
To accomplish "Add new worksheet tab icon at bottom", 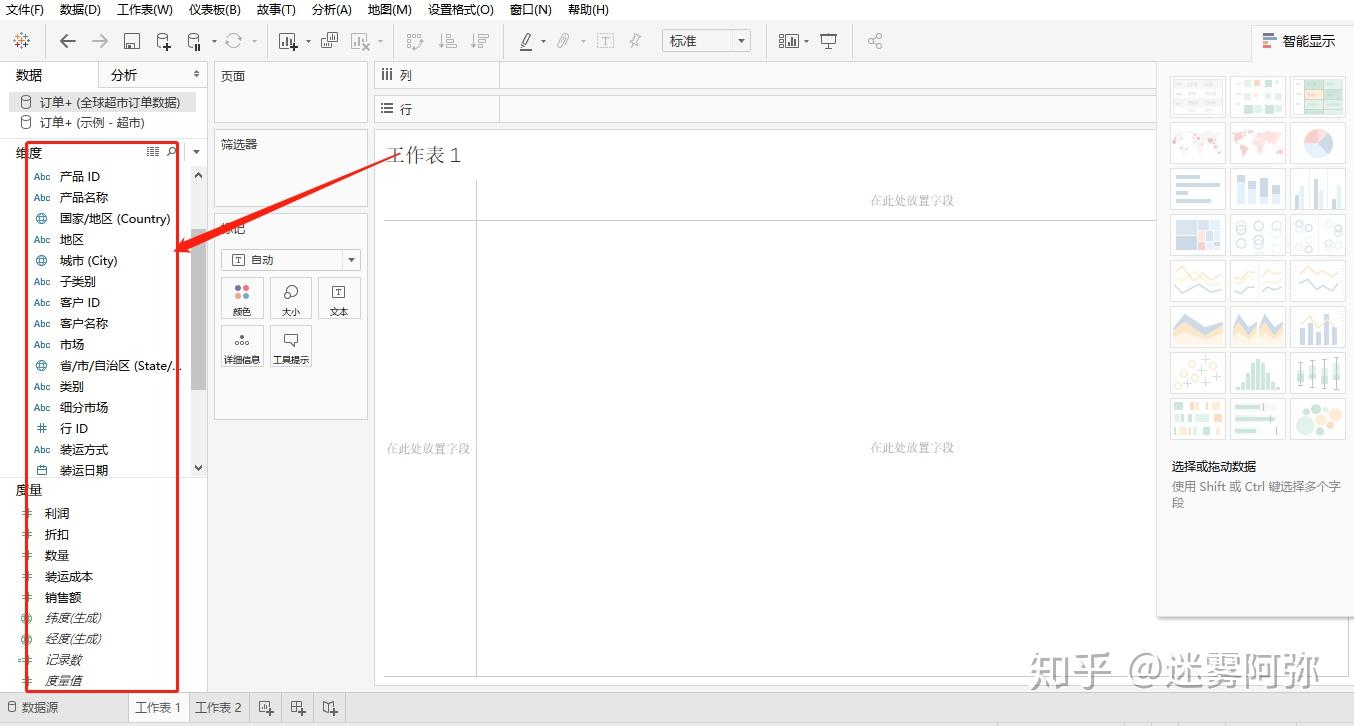I will pyautogui.click(x=266, y=708).
